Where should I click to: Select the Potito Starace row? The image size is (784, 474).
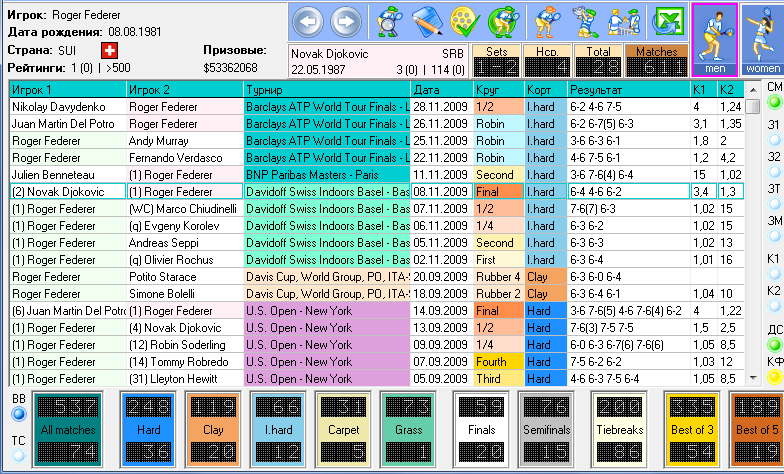[x=376, y=277]
